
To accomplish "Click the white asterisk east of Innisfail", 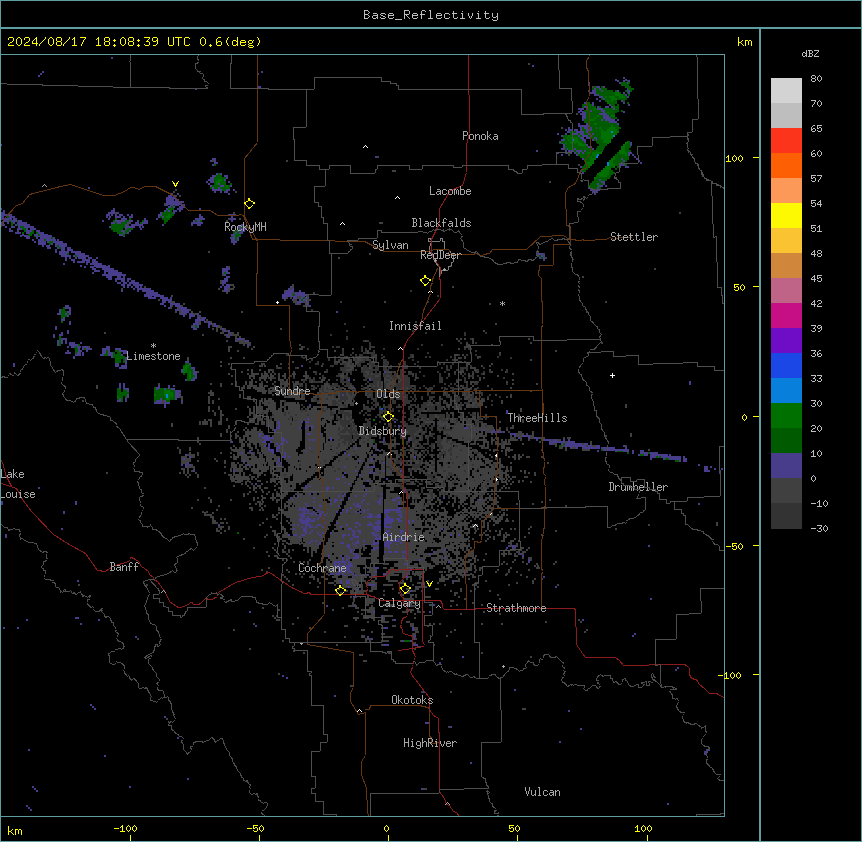I will (x=502, y=303).
